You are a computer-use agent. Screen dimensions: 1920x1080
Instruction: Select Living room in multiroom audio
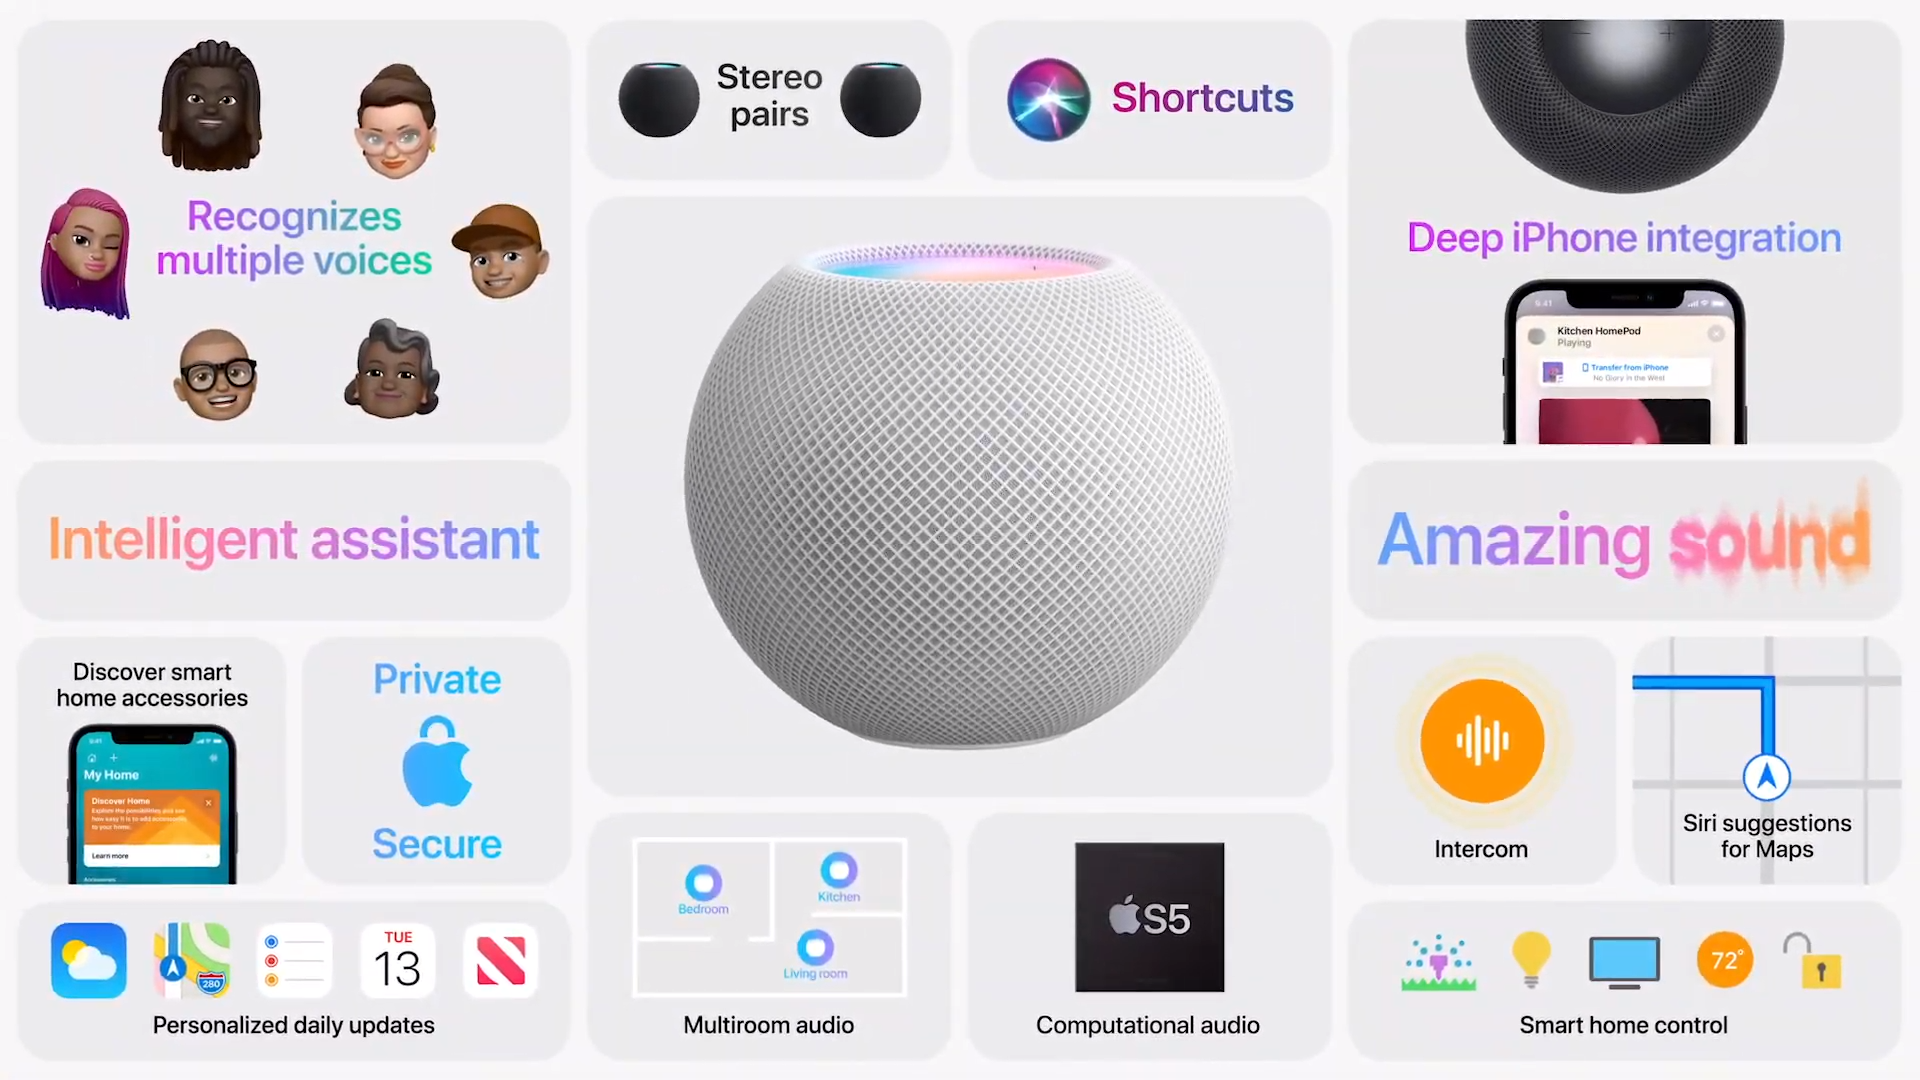click(x=814, y=948)
